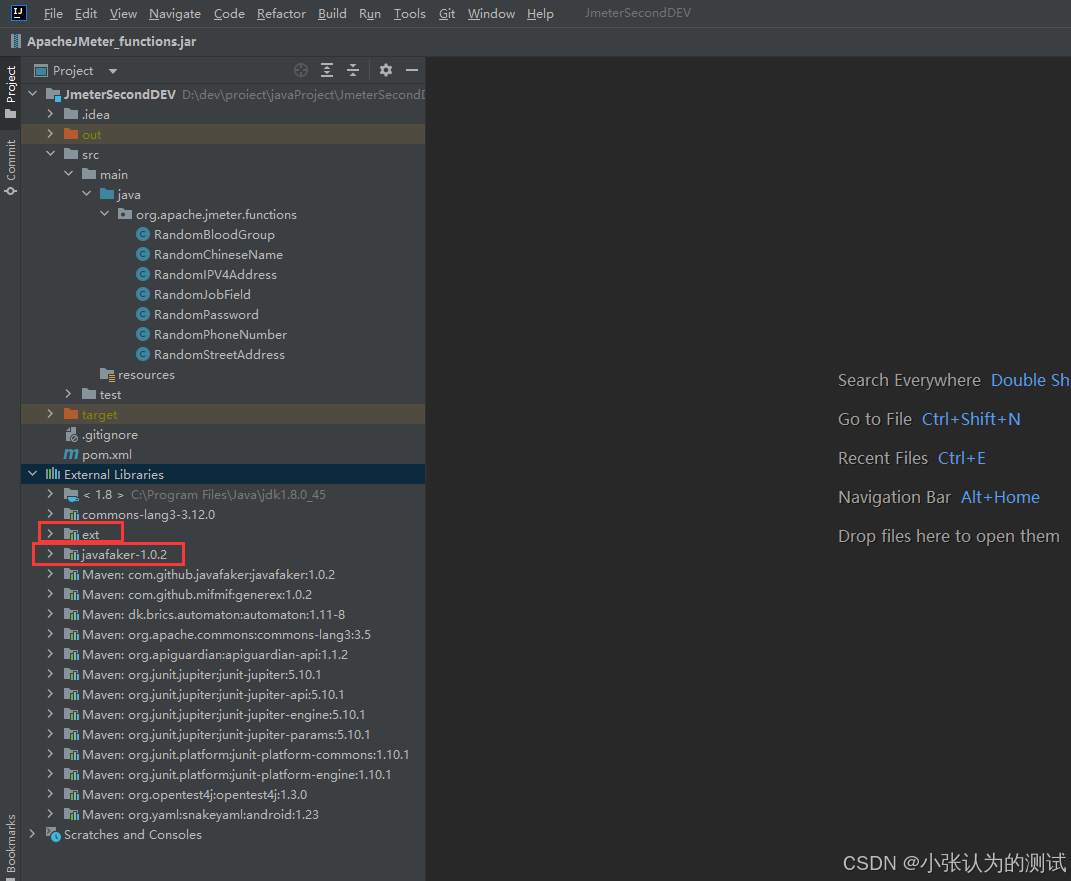Expand the javafaker-1.0.2 library node
This screenshot has width=1071, height=881.
51,554
